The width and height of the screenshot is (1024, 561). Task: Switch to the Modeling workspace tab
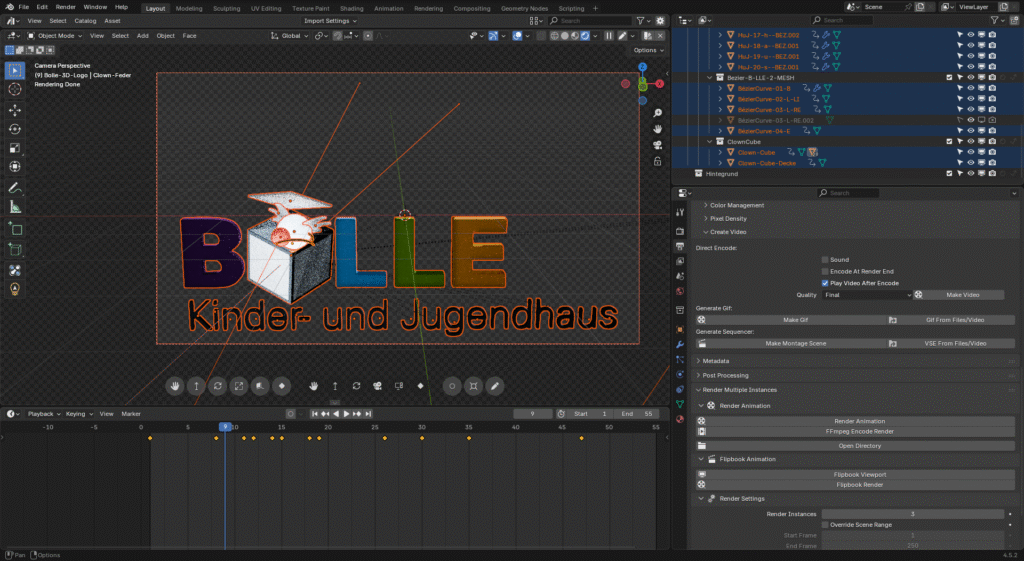(x=189, y=8)
